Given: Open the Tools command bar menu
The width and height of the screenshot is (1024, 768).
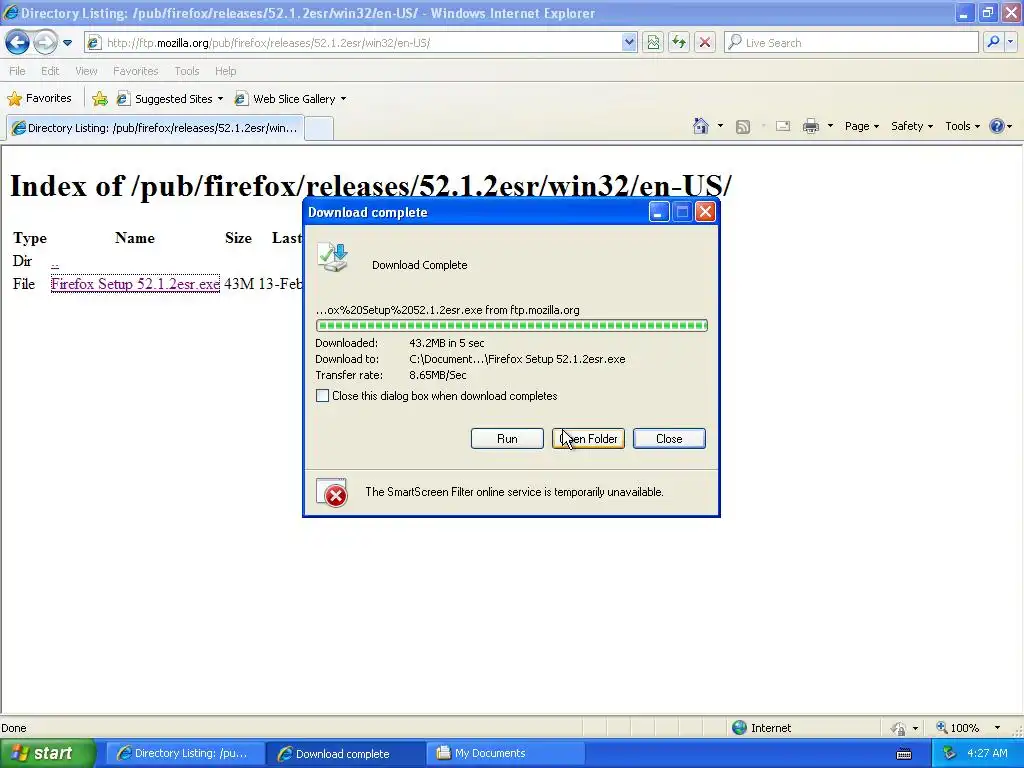Looking at the screenshot, I should coord(962,126).
